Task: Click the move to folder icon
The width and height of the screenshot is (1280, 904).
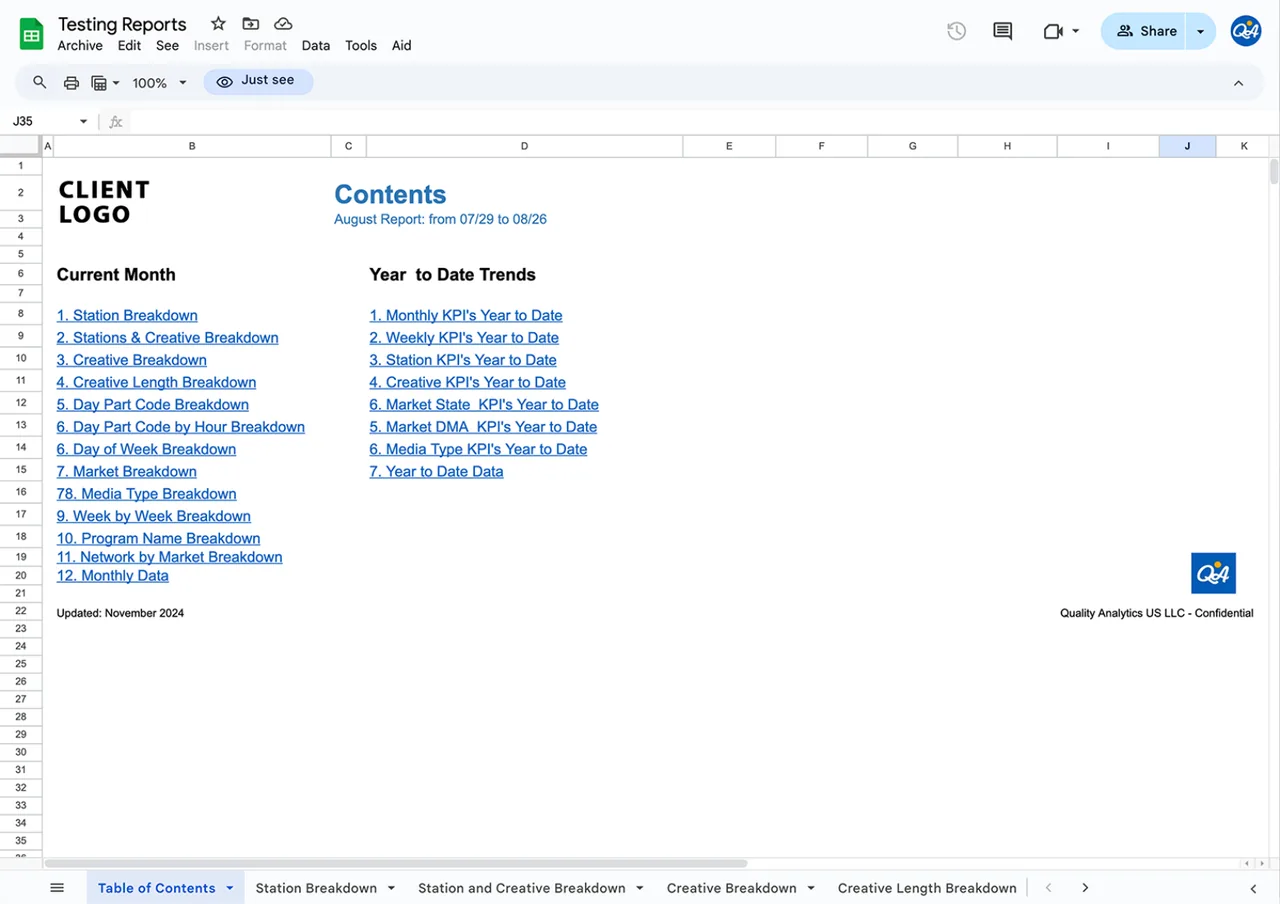Action: pyautogui.click(x=250, y=24)
